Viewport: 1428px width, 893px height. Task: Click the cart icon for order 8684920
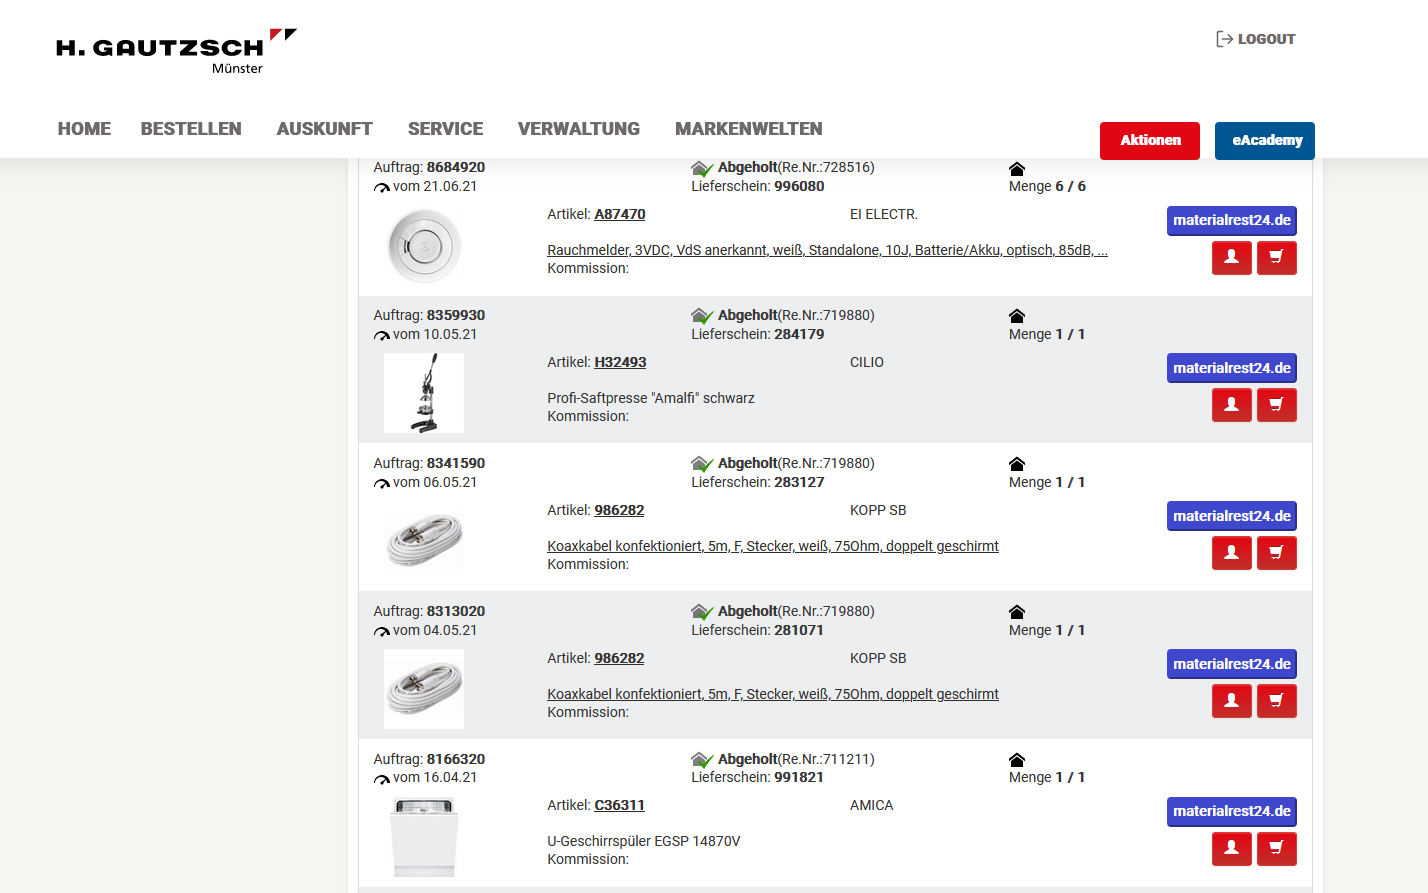(1276, 258)
